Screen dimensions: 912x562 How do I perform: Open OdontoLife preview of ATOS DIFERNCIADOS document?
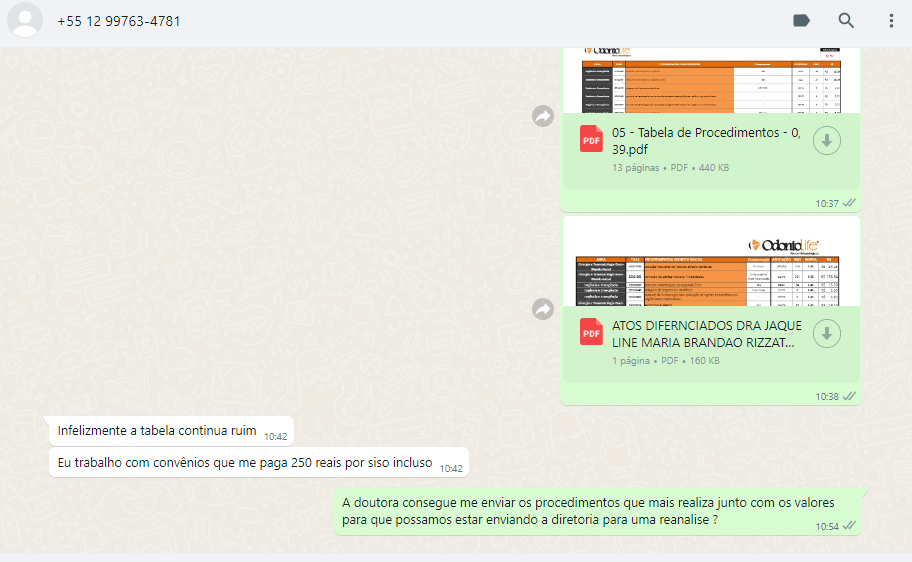711,262
